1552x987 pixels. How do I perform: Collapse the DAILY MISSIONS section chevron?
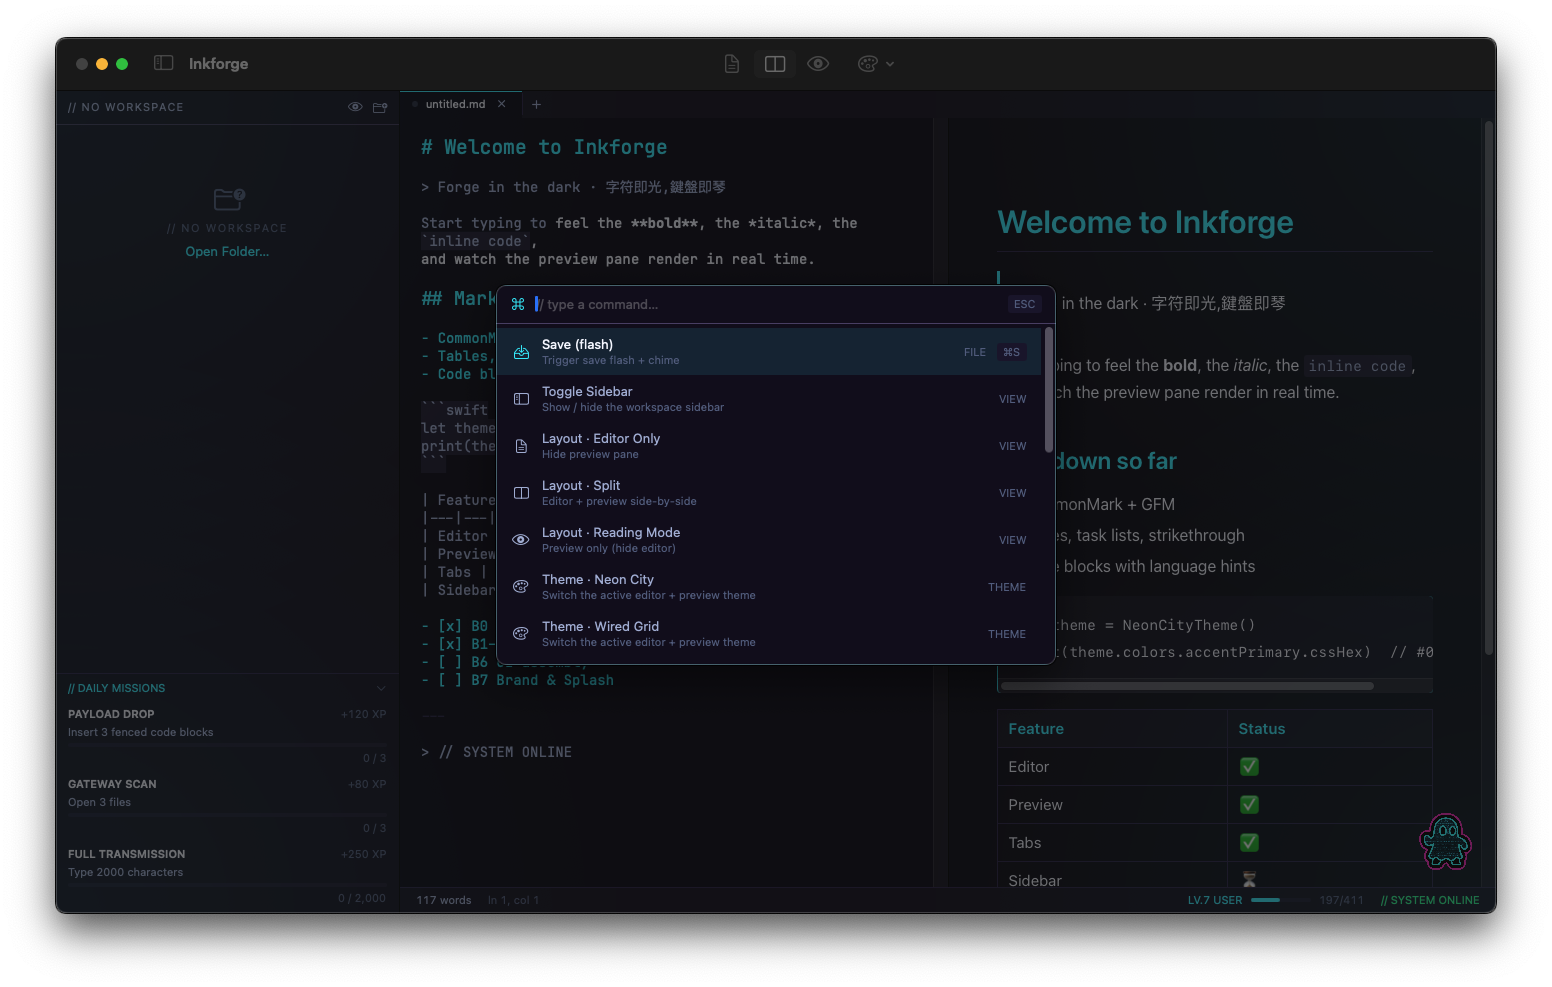click(x=381, y=688)
